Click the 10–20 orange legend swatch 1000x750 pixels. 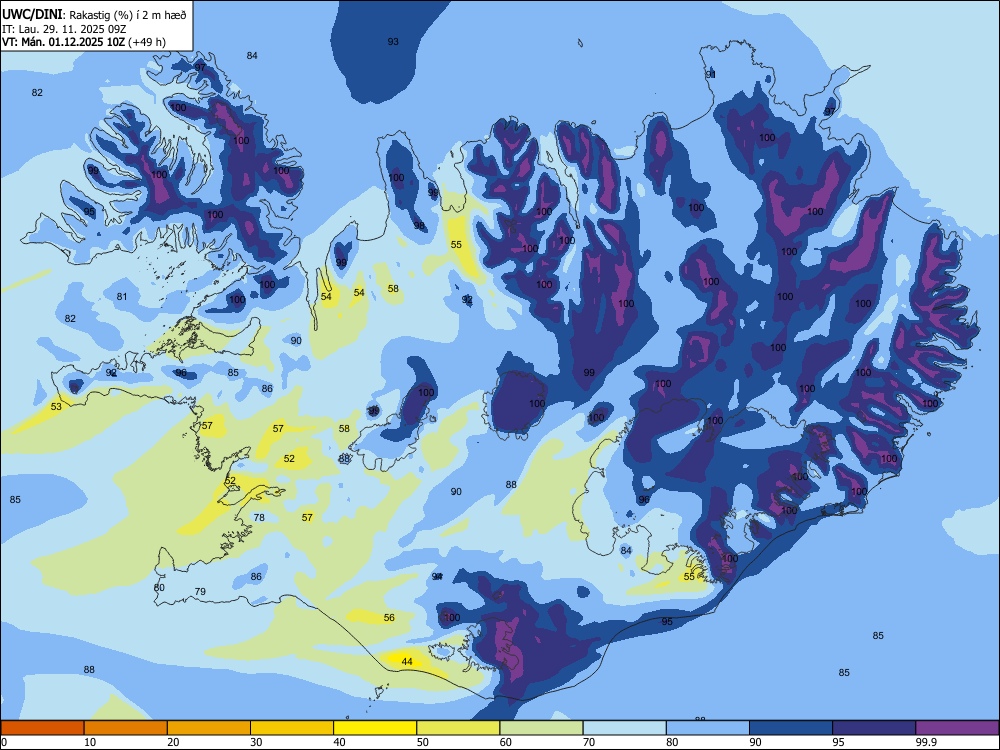tap(126, 728)
